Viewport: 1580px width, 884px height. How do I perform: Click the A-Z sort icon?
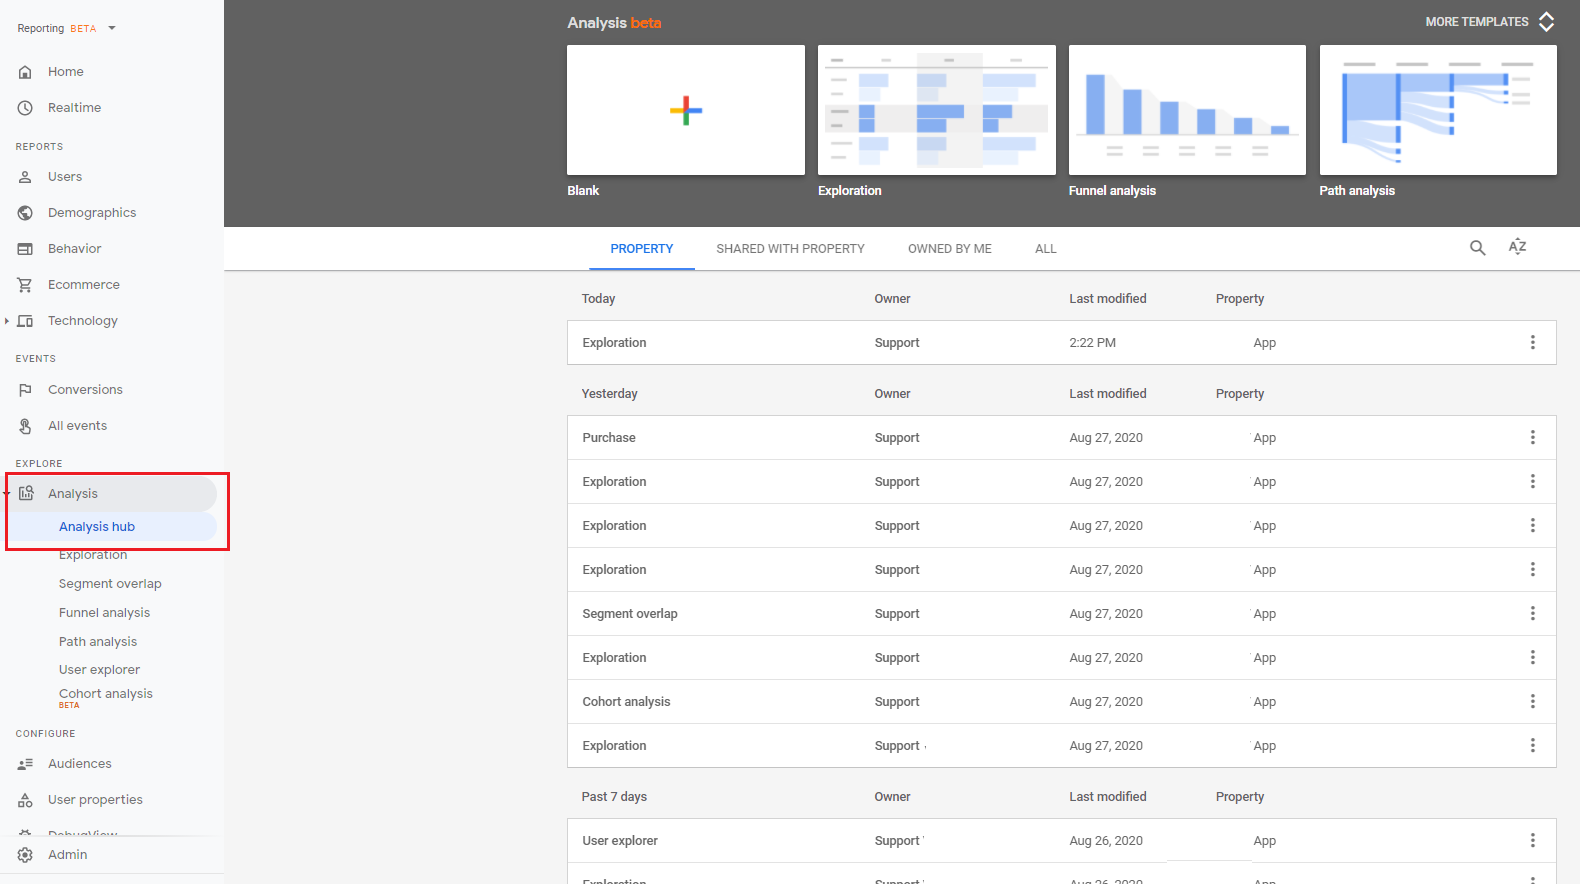1517,247
